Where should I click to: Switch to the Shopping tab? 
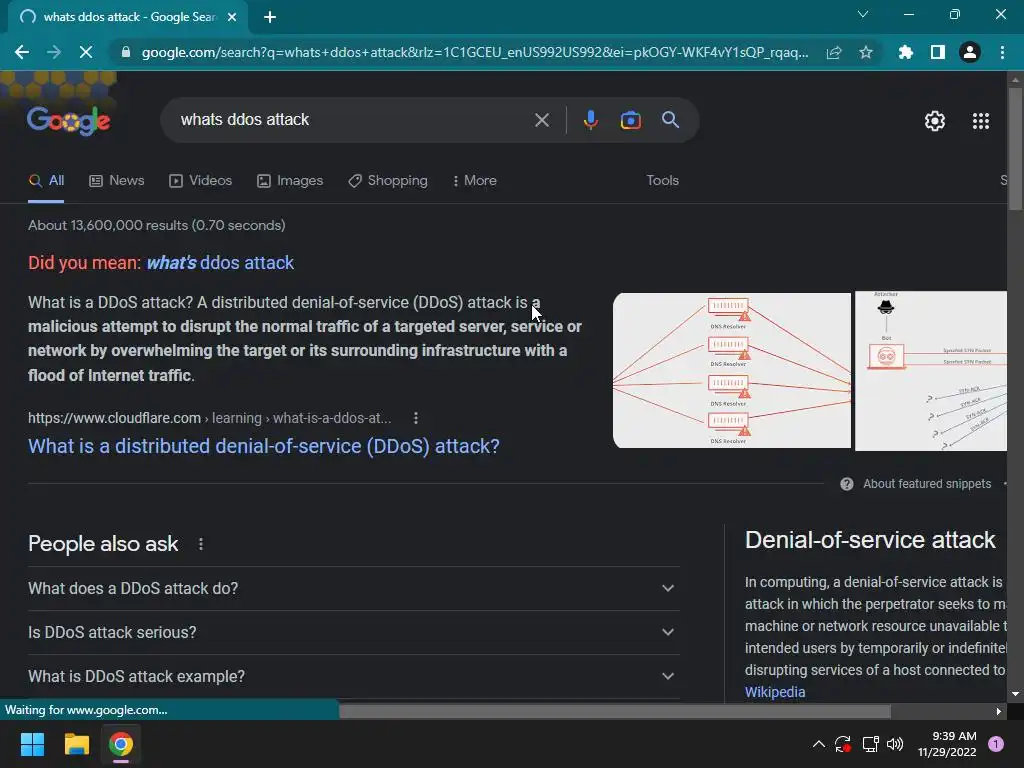point(388,181)
